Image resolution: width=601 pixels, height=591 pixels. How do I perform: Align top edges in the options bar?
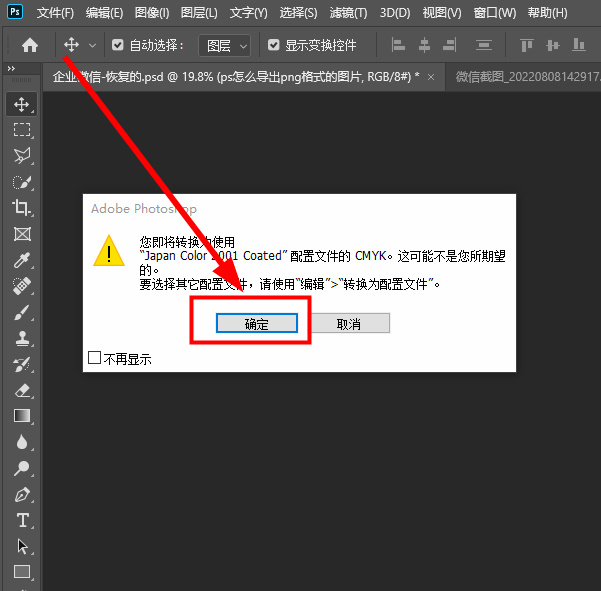(527, 45)
